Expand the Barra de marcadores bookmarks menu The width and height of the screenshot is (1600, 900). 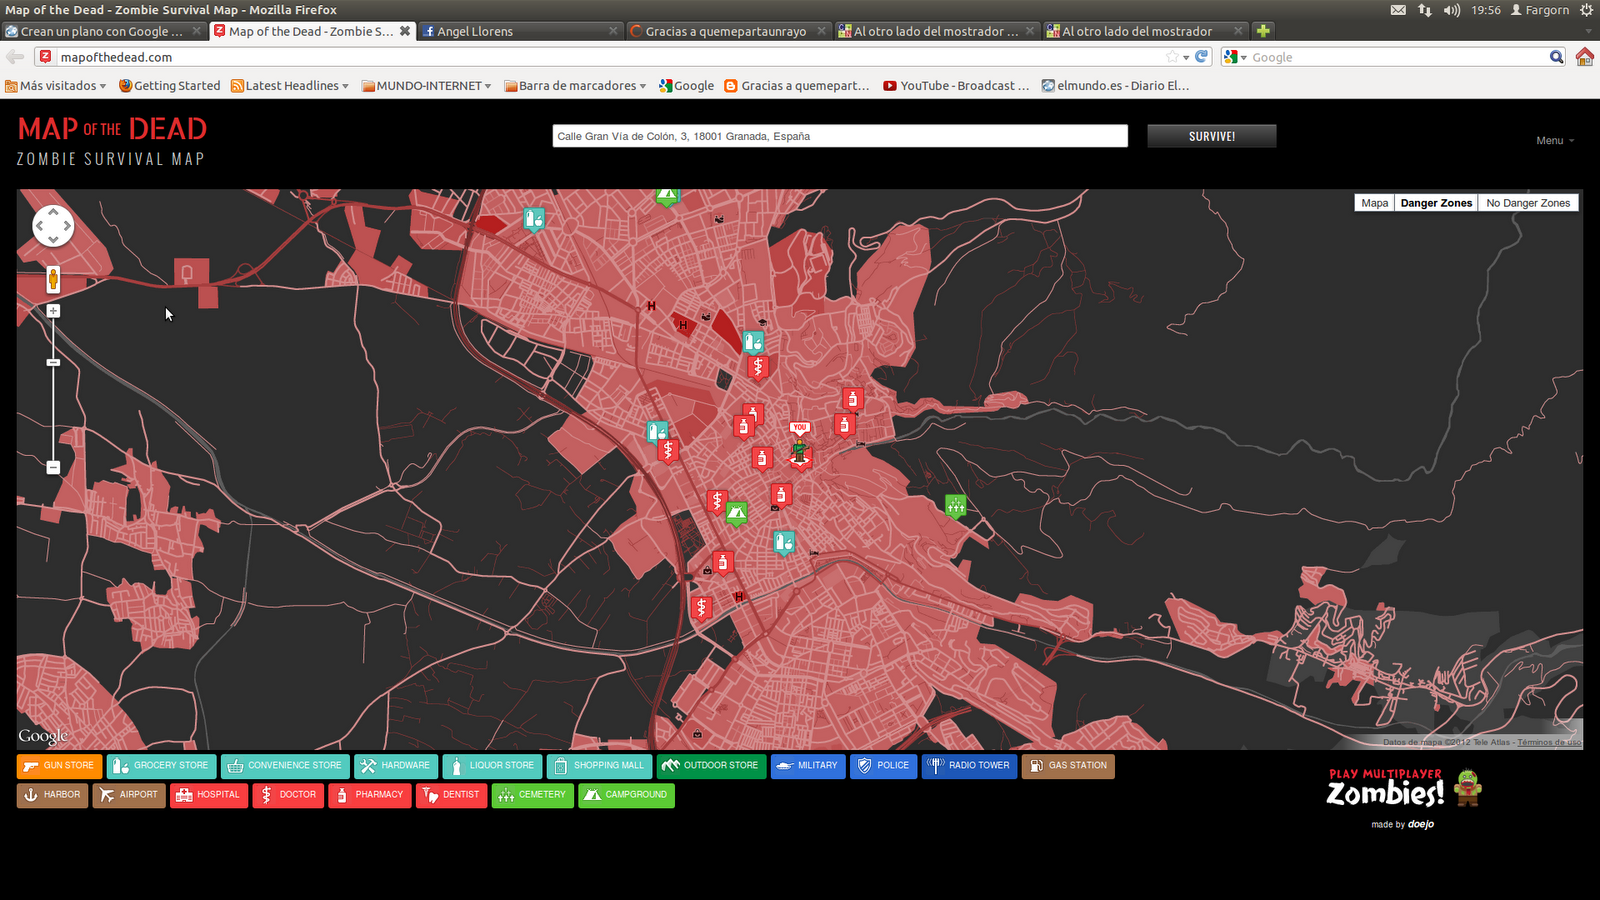[573, 86]
